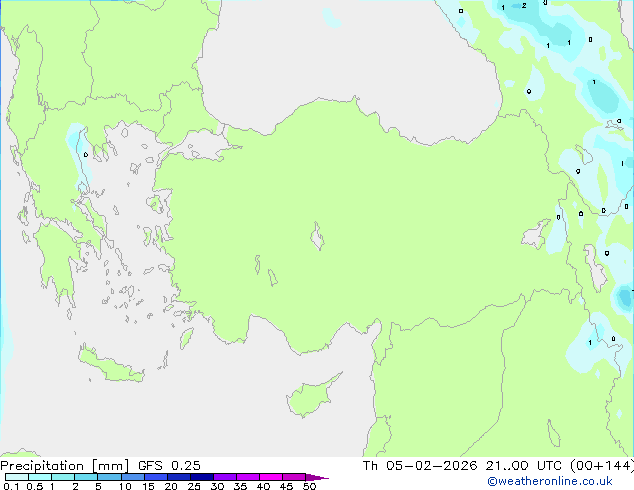Viewport: 634px width, 490px height.
Task: Click the 0.1–0.5 mm legend color swatch
Action: 17,477
